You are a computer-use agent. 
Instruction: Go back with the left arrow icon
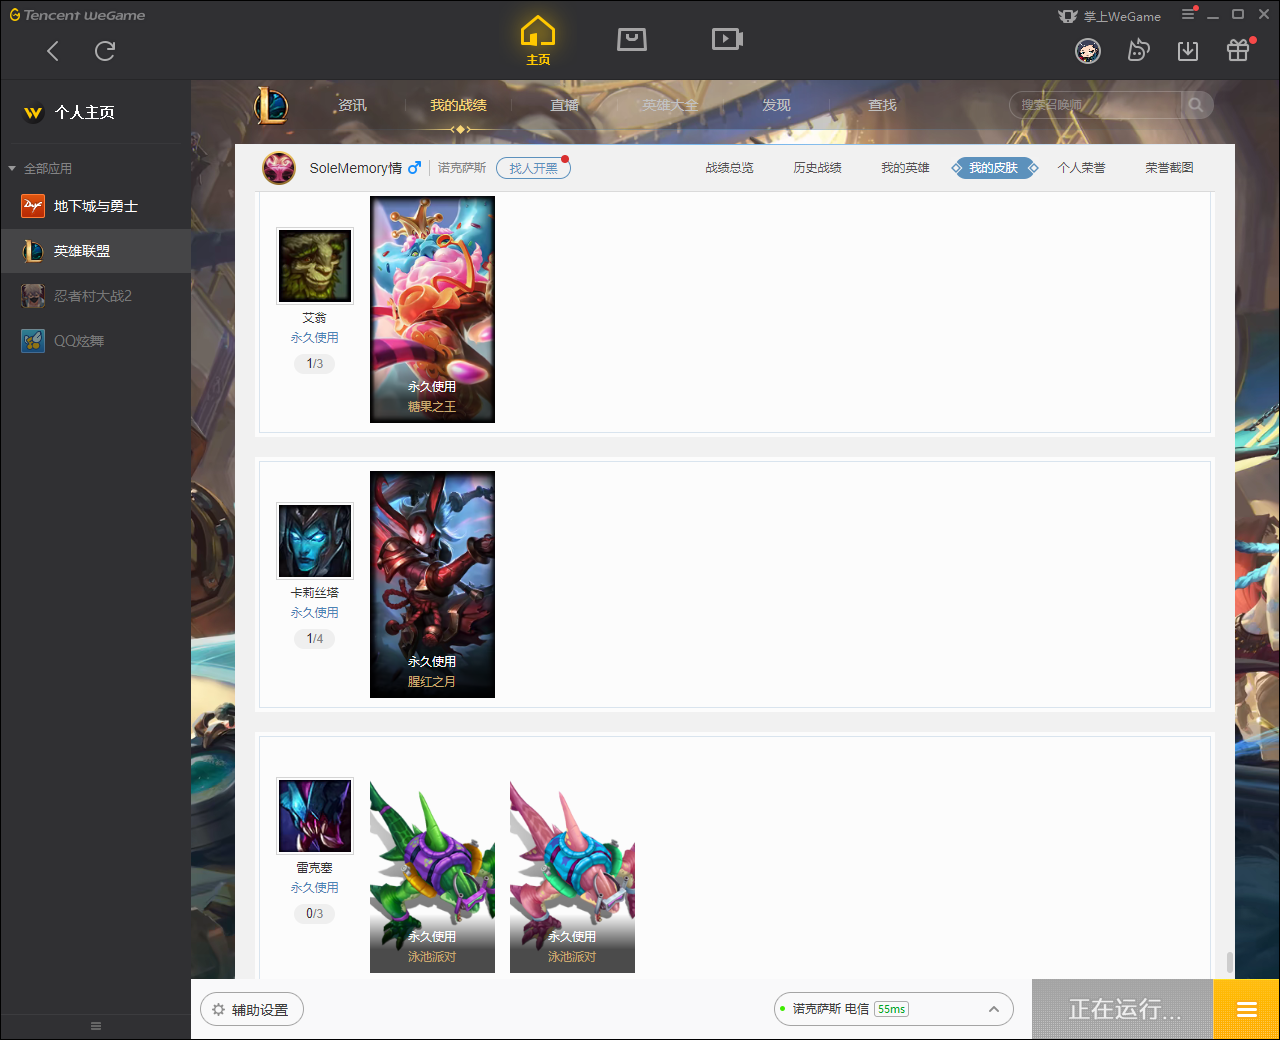pyautogui.click(x=53, y=51)
